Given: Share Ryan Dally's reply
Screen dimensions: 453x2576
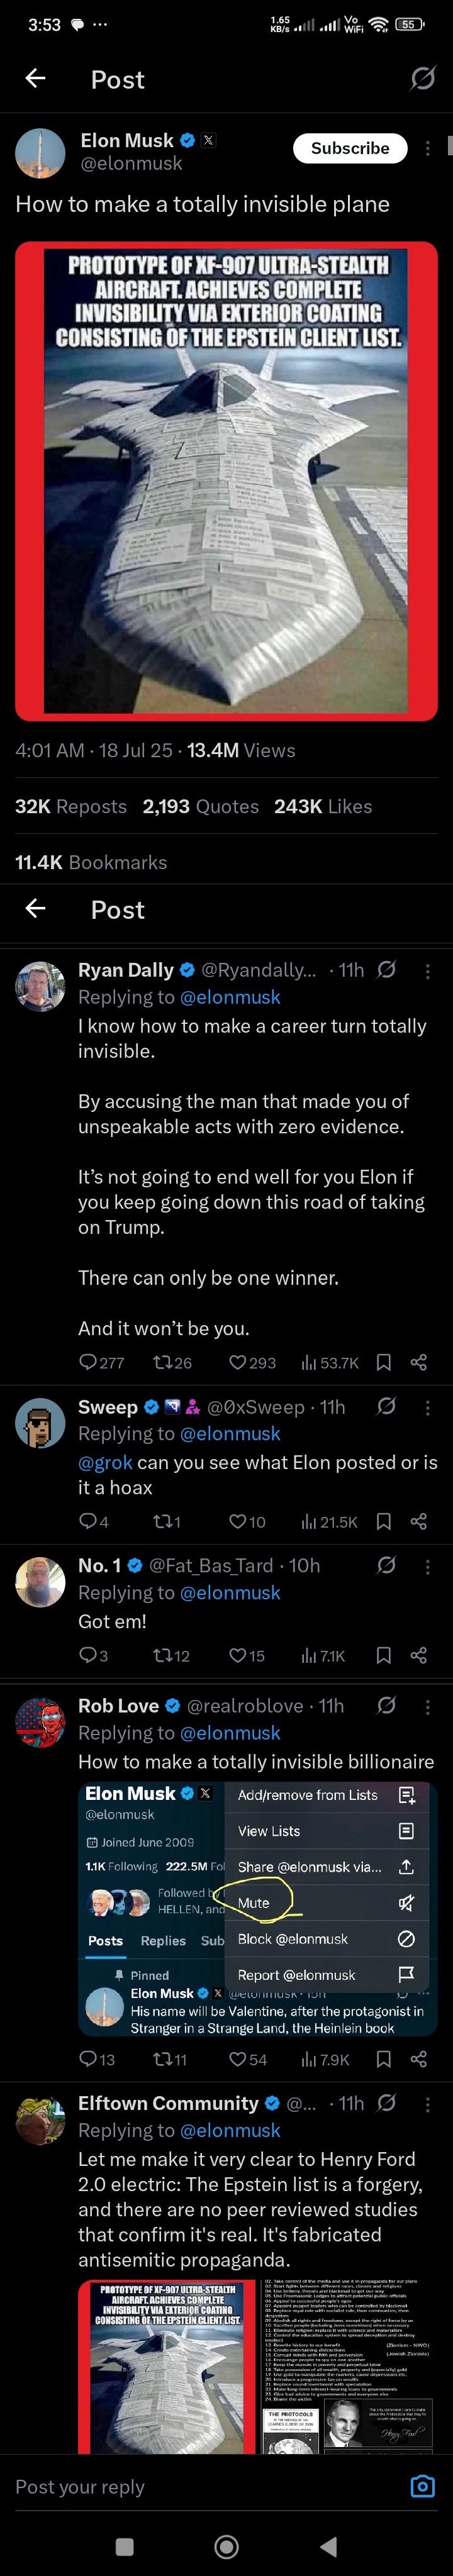Looking at the screenshot, I should point(419,1362).
